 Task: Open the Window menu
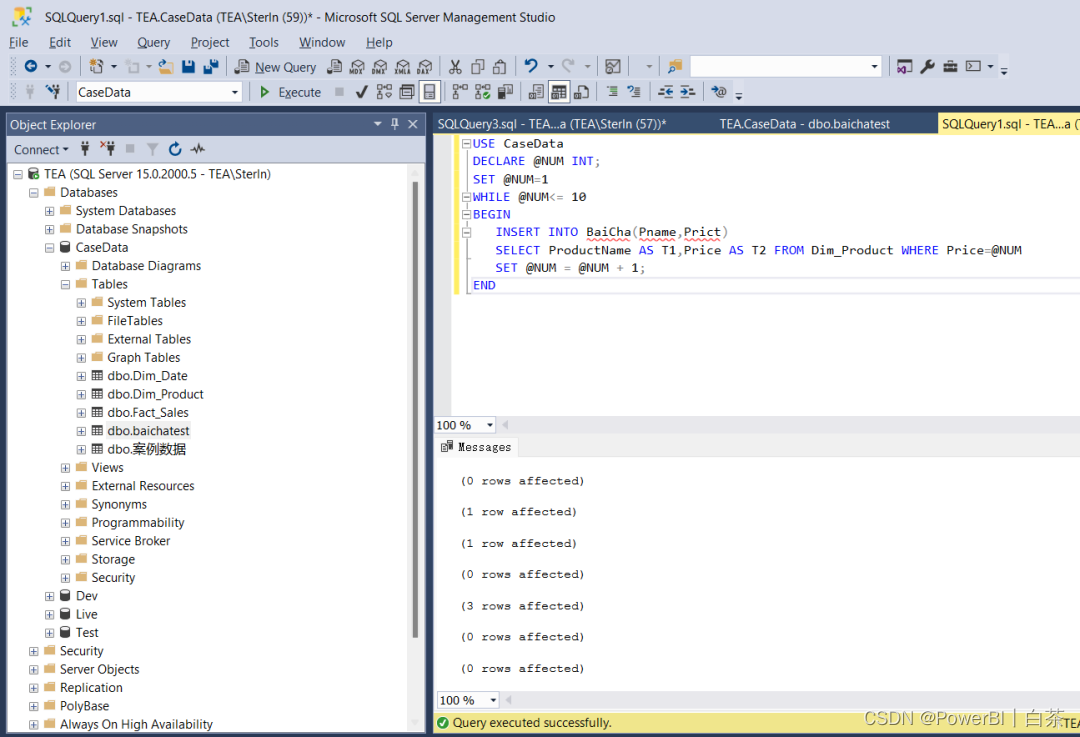(322, 43)
